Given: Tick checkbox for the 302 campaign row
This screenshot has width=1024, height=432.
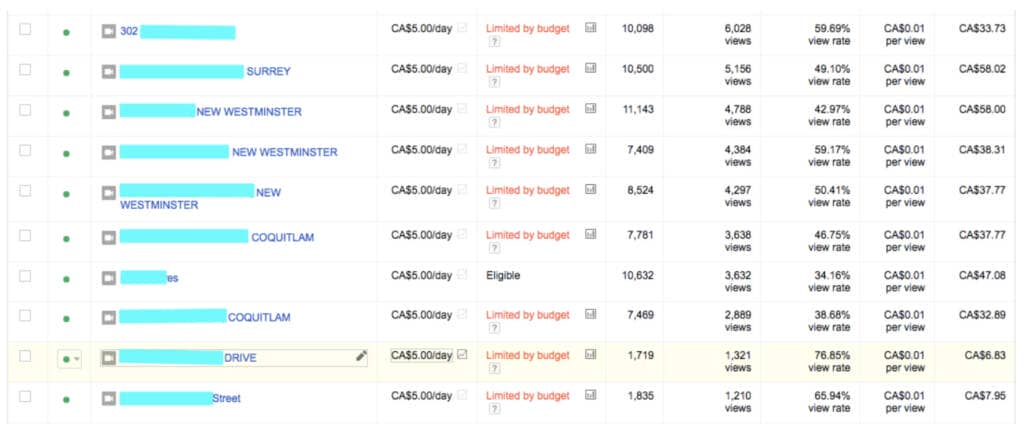Looking at the screenshot, I should tap(25, 29).
